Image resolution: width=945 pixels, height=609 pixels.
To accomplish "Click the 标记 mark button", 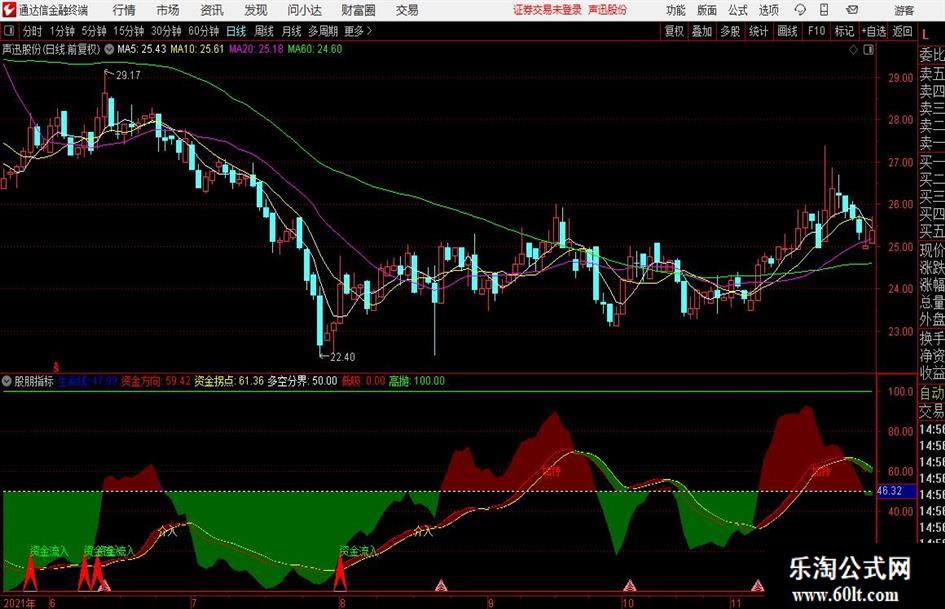I will click(x=844, y=31).
